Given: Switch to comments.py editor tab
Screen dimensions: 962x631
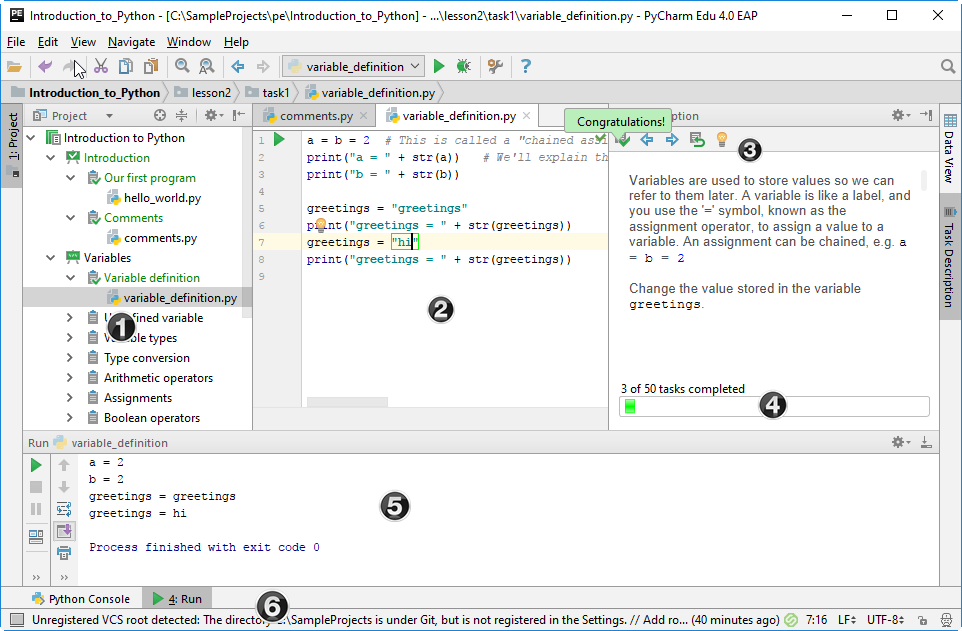Looking at the screenshot, I should pos(315,116).
